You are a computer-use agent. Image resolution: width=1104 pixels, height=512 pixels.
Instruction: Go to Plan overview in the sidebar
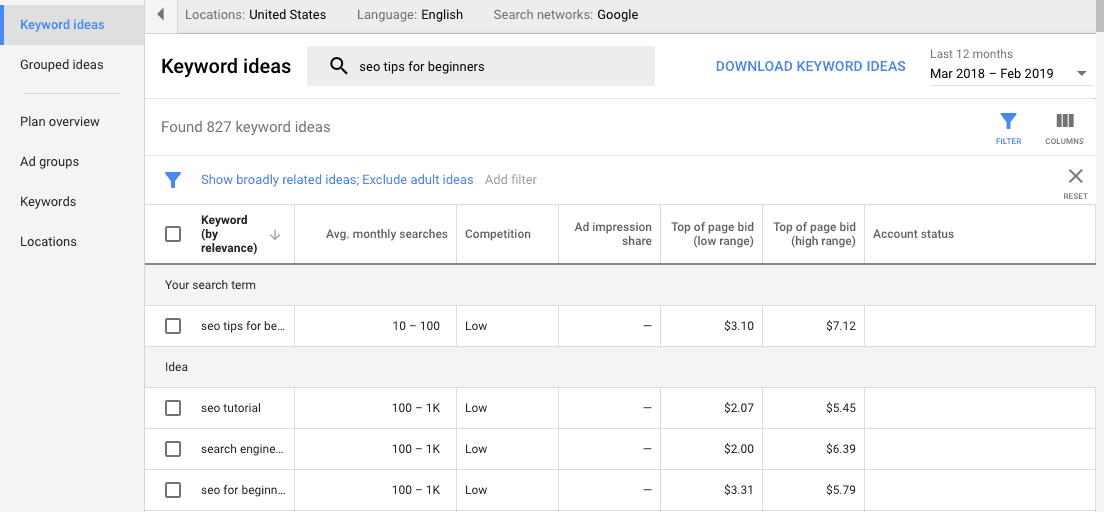(60, 122)
